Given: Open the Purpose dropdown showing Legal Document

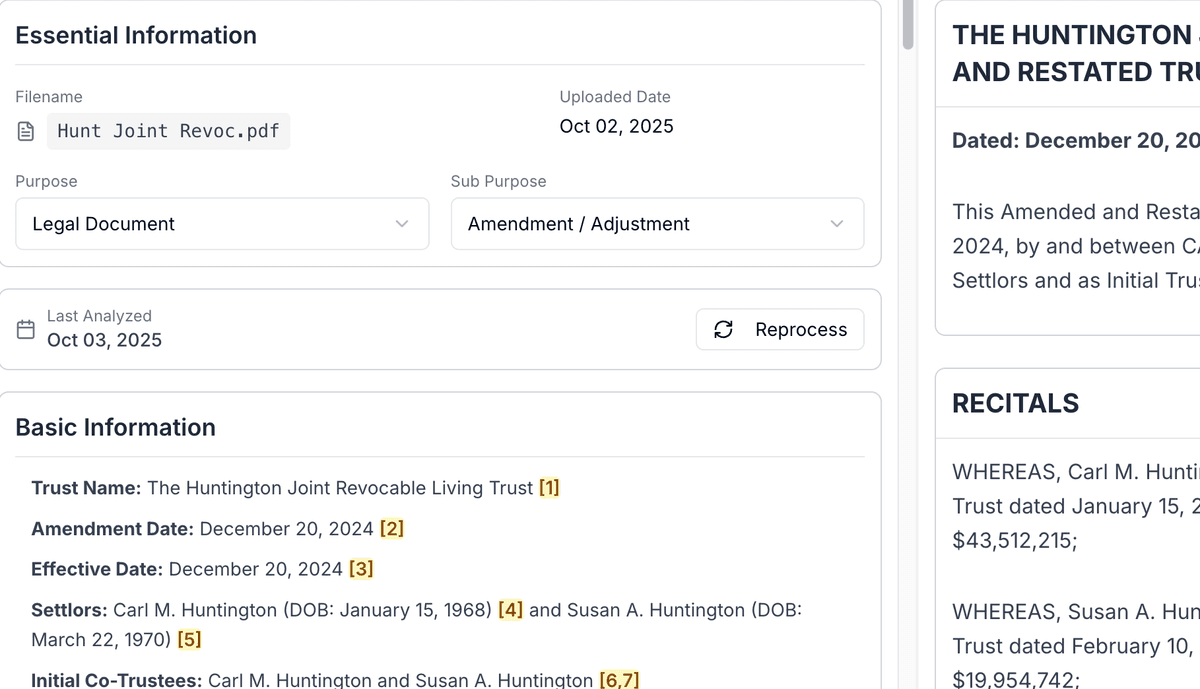Looking at the screenshot, I should (x=220, y=224).
